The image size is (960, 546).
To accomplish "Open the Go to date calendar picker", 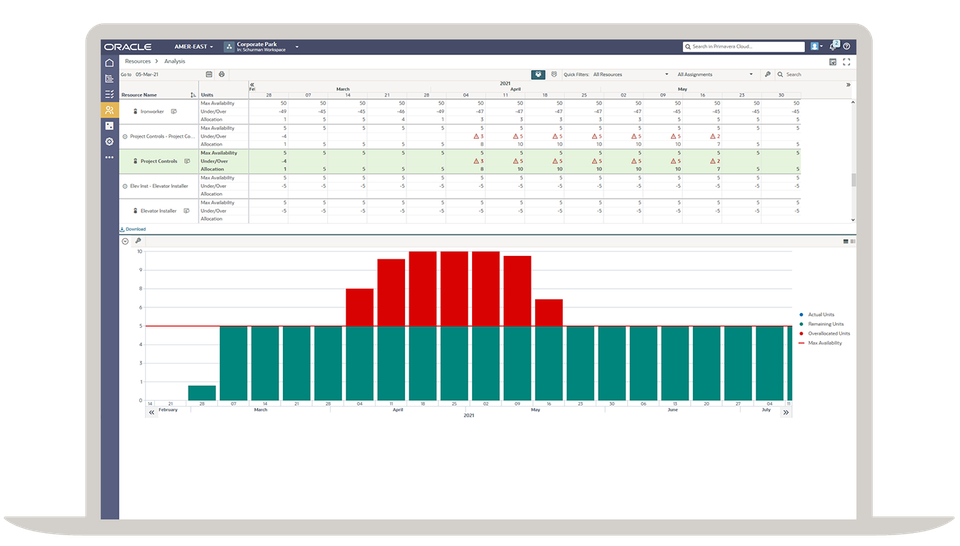I will point(209,74).
